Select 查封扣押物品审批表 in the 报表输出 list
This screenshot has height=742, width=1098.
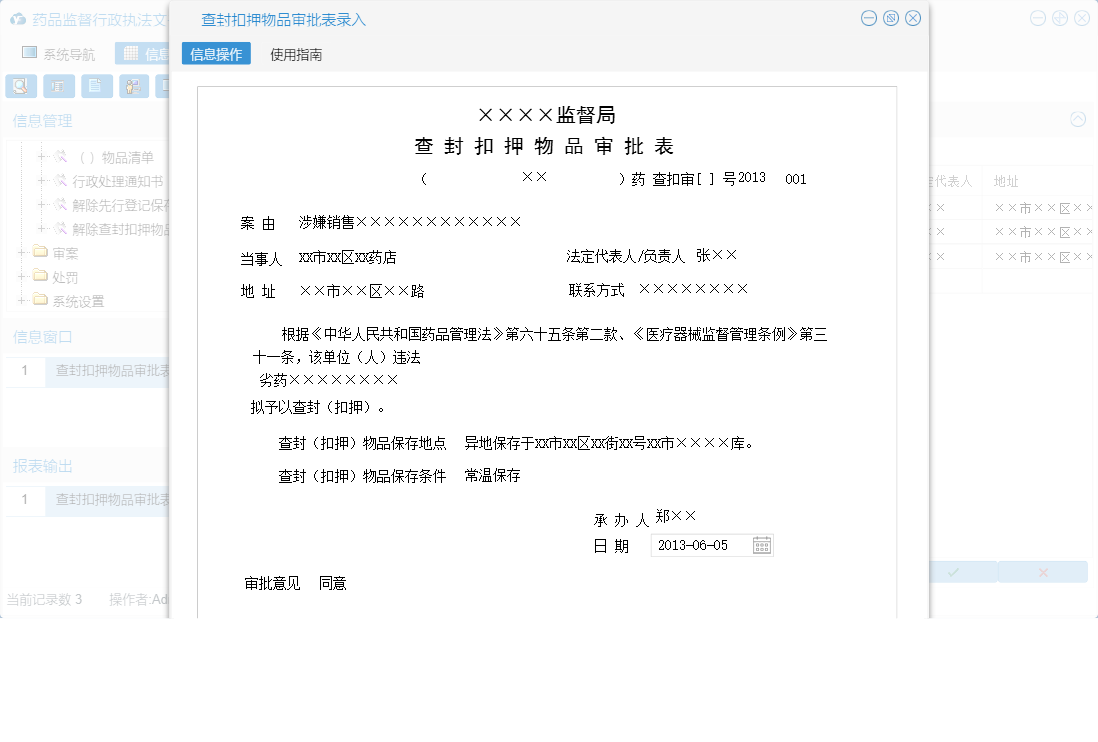110,500
